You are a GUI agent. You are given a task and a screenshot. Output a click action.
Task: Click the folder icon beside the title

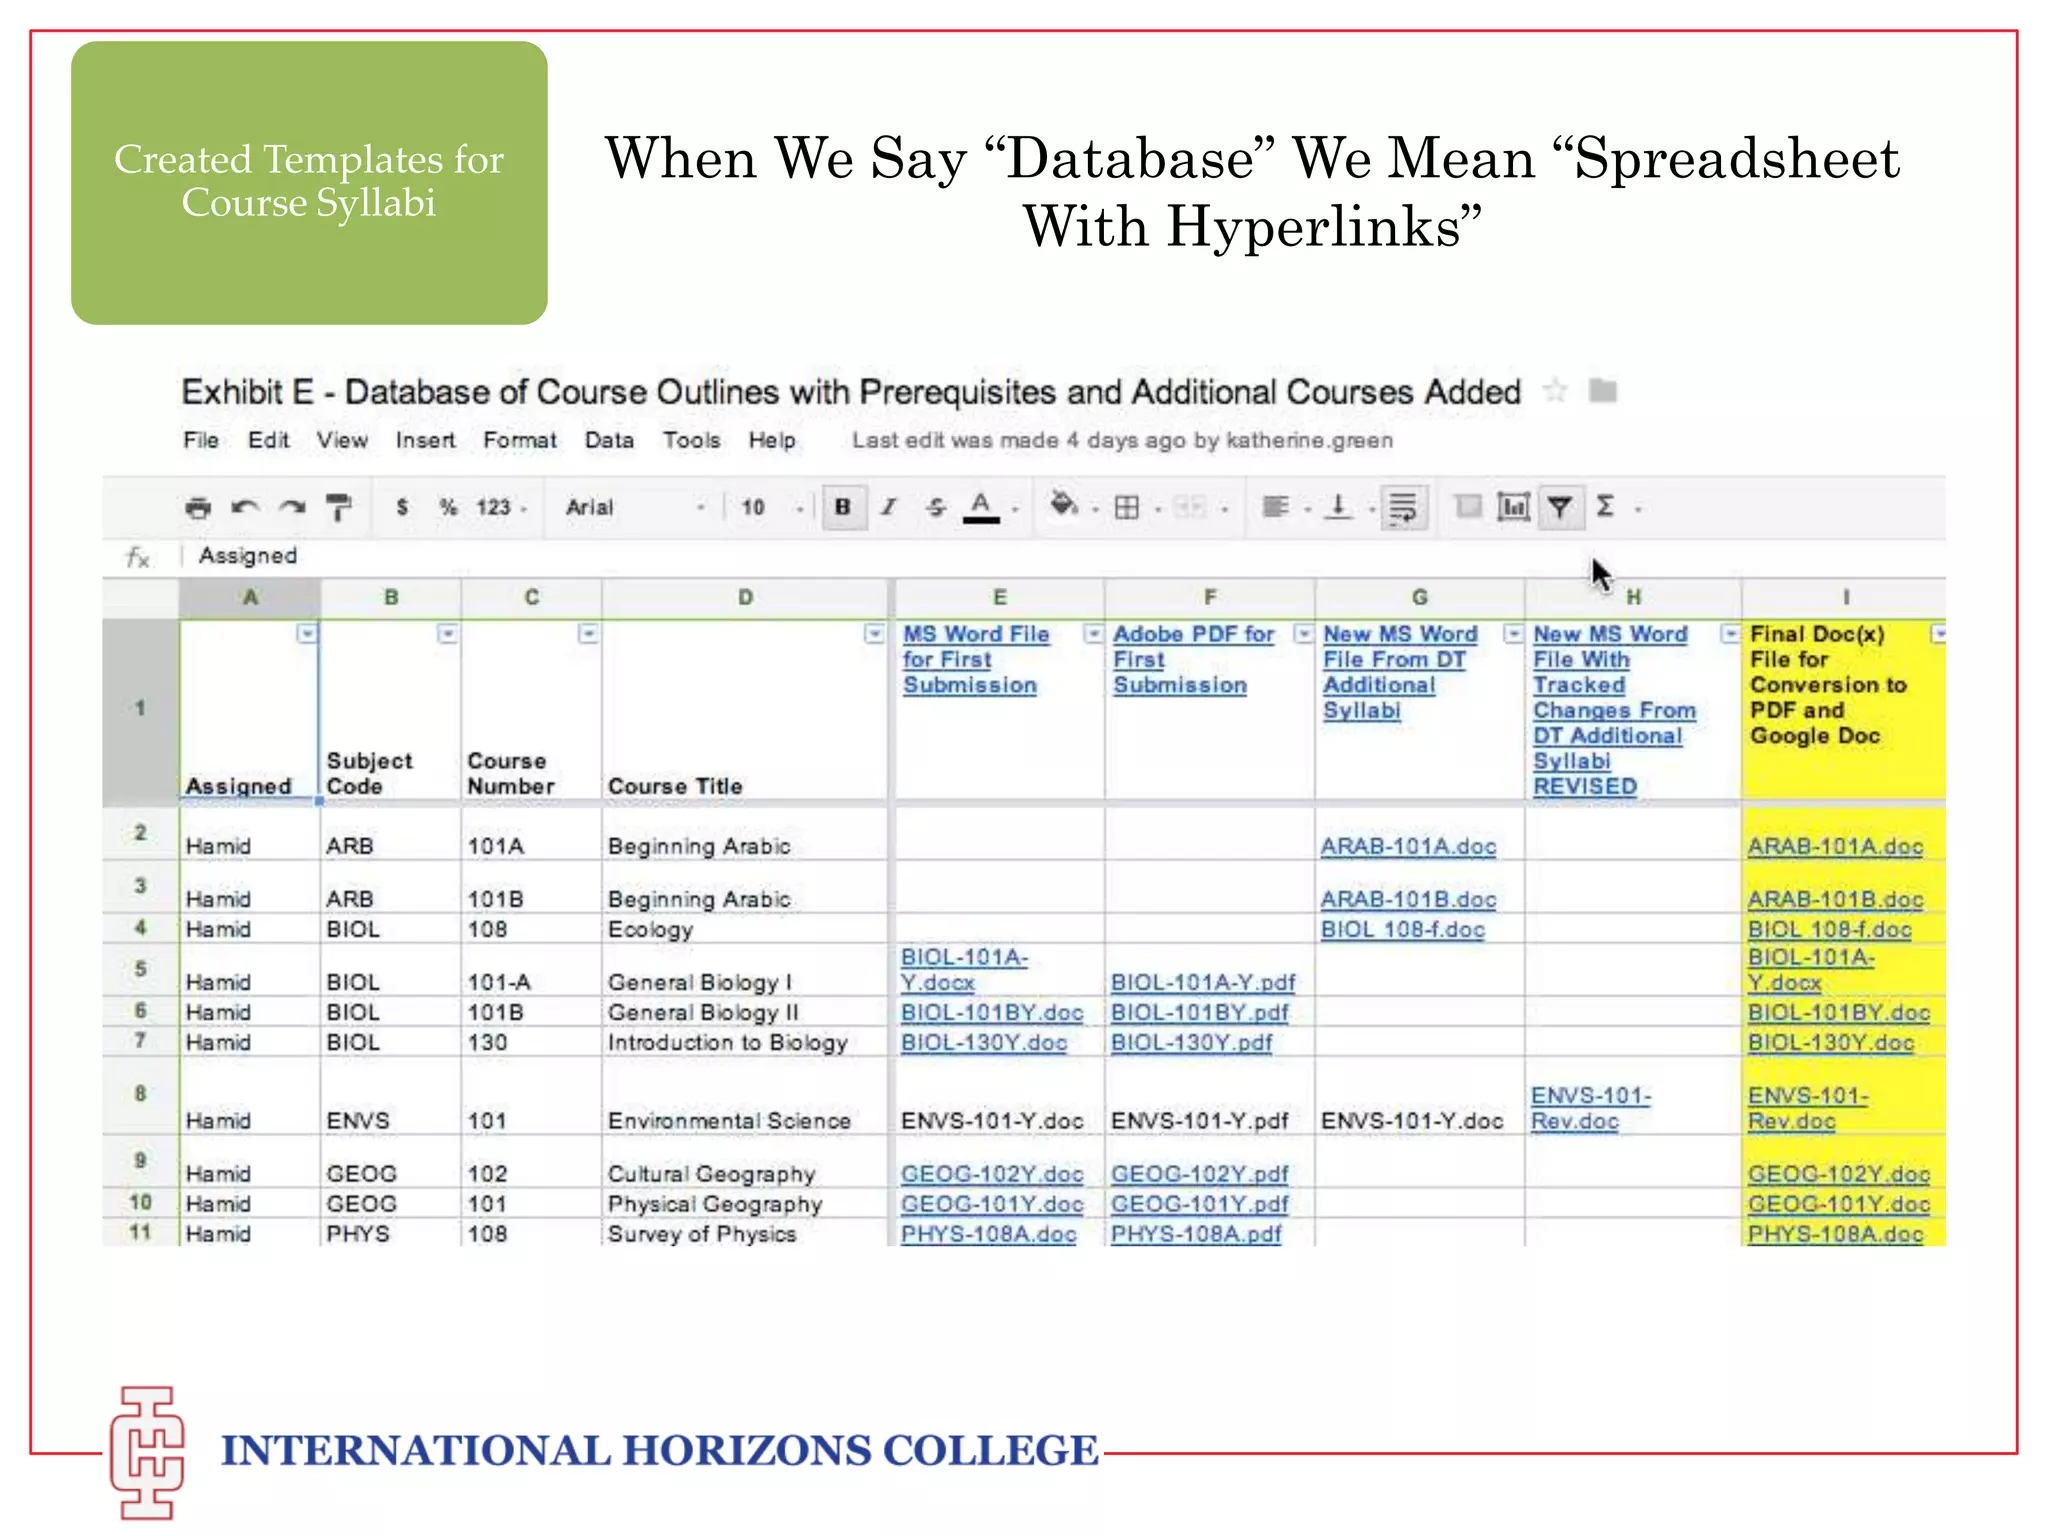pyautogui.click(x=1603, y=390)
